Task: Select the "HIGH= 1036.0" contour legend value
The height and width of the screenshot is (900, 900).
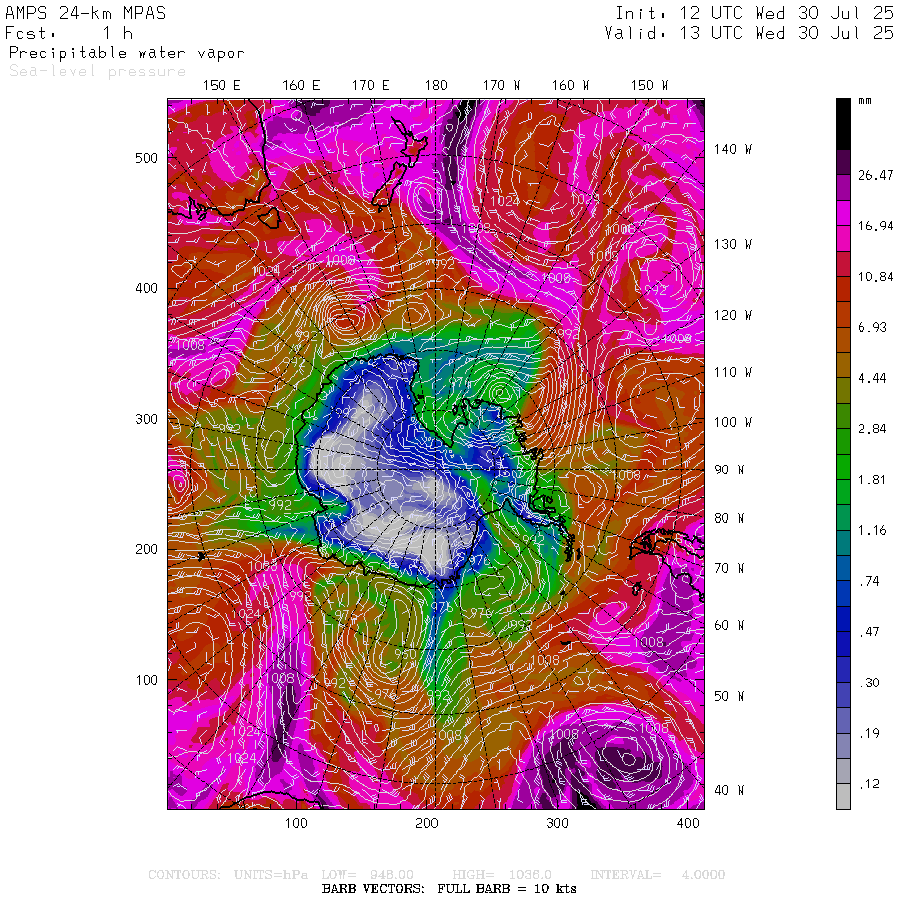Action: pos(502,875)
